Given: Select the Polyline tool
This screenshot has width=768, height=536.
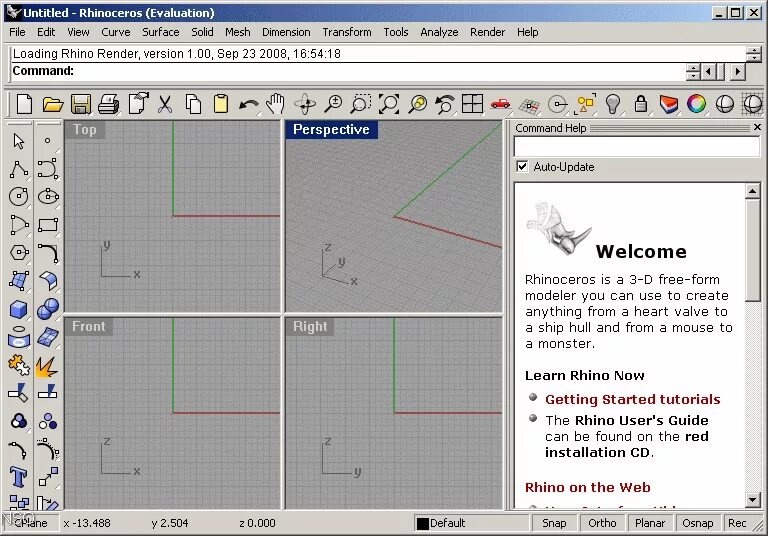Looking at the screenshot, I should [x=19, y=169].
